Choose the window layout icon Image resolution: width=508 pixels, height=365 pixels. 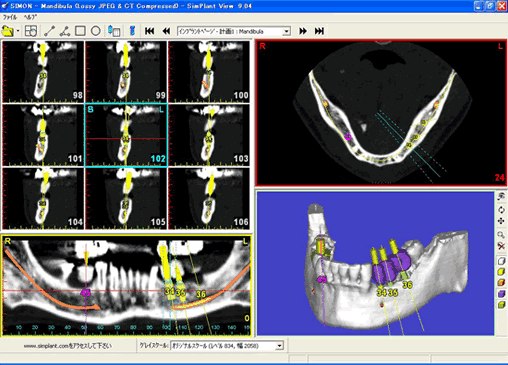pos(31,31)
